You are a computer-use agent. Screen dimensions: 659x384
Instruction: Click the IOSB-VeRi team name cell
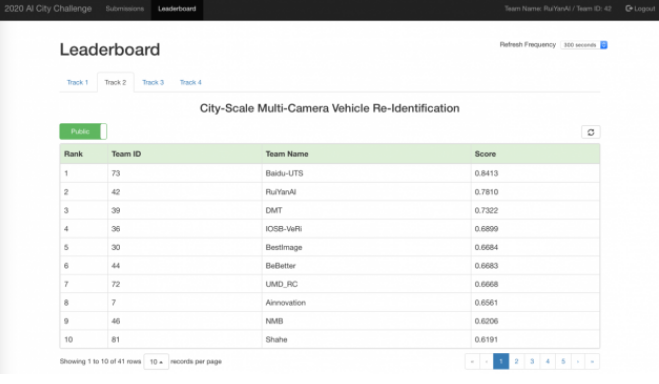[x=366, y=229]
